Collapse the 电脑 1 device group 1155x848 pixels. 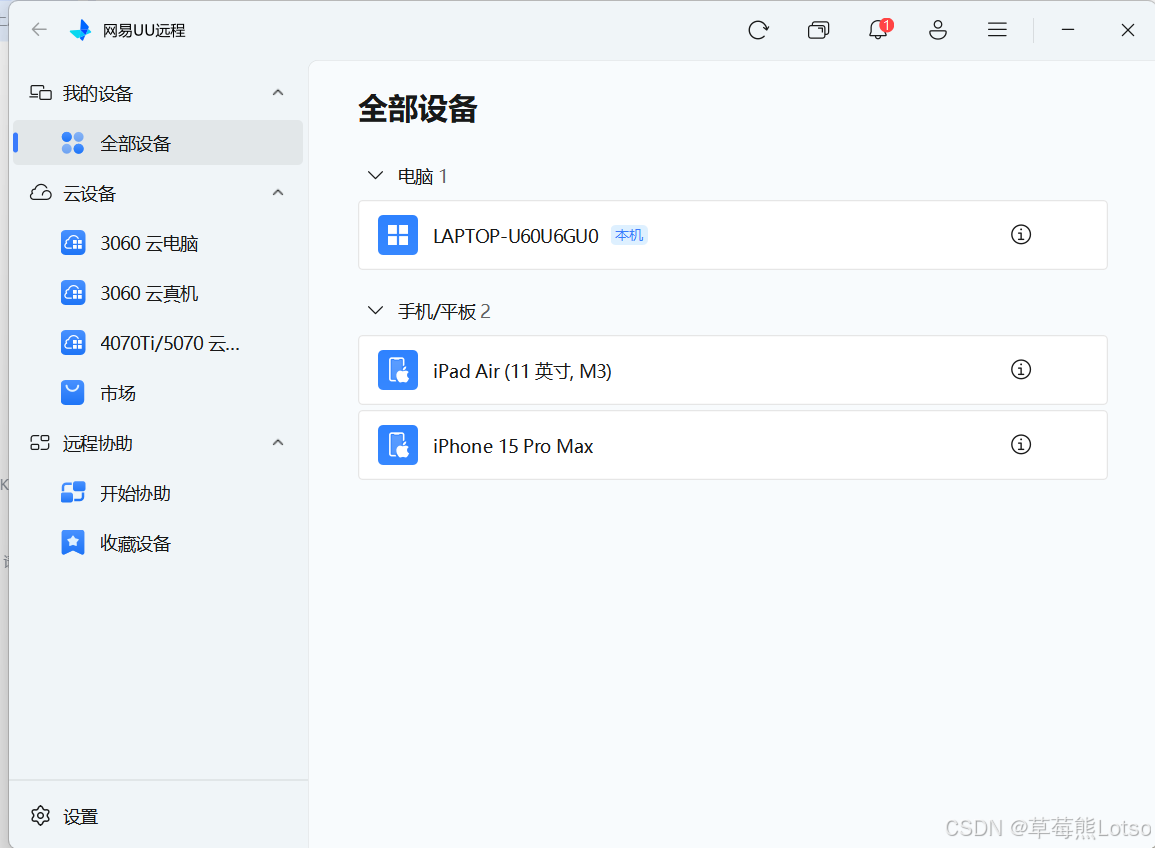tap(376, 175)
